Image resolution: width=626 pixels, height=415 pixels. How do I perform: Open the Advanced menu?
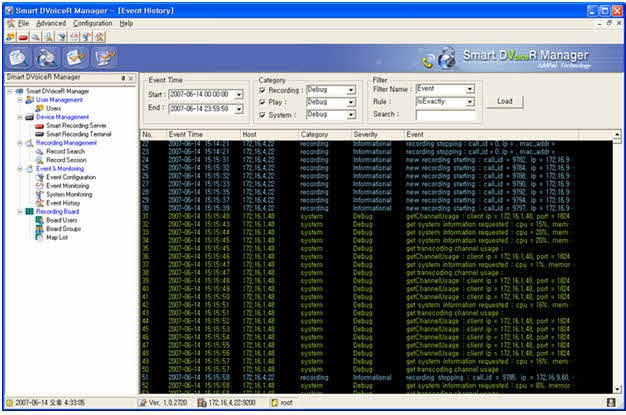pos(50,22)
